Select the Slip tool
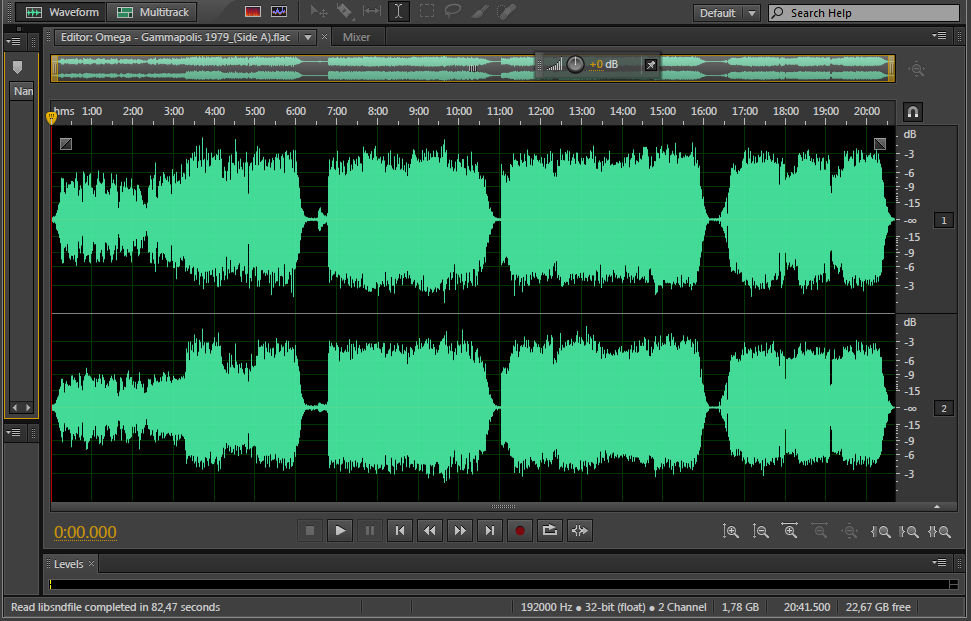The height and width of the screenshot is (621, 971). tap(372, 12)
